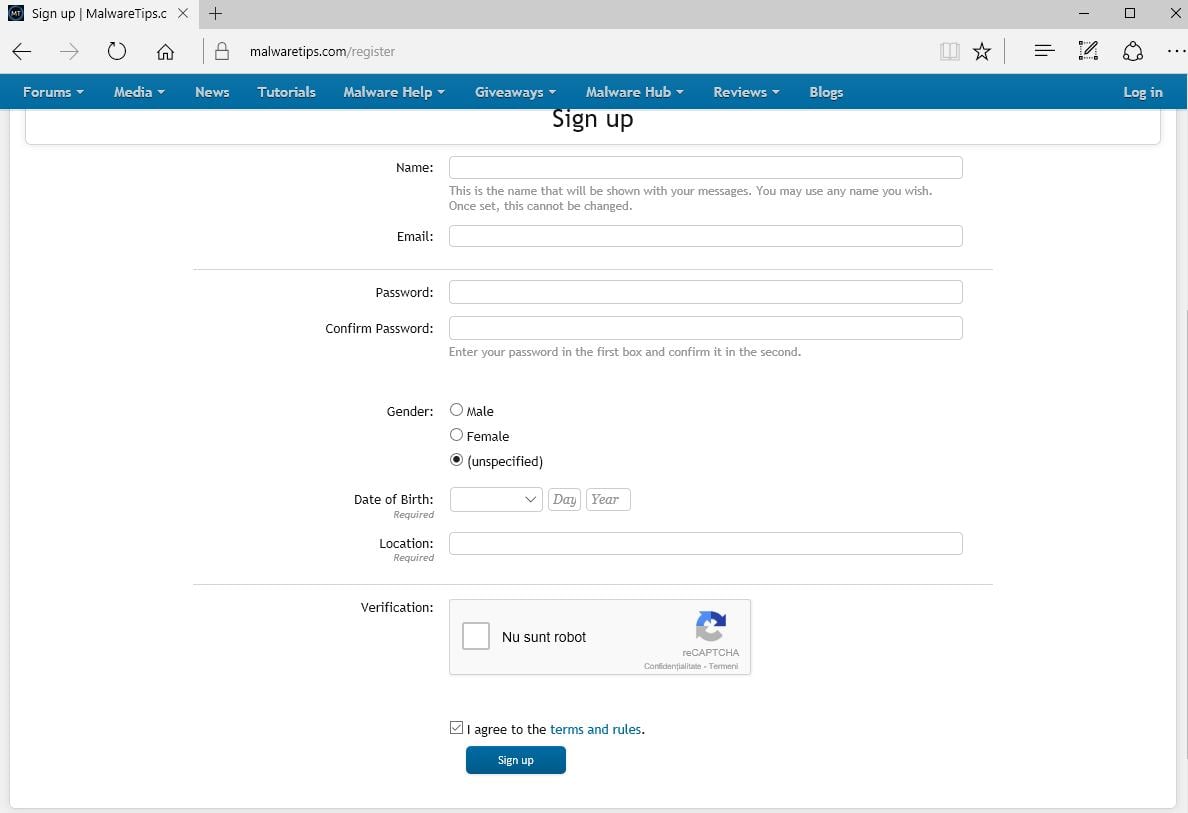The width and height of the screenshot is (1188, 813).
Task: Open the News section
Action: point(212,92)
